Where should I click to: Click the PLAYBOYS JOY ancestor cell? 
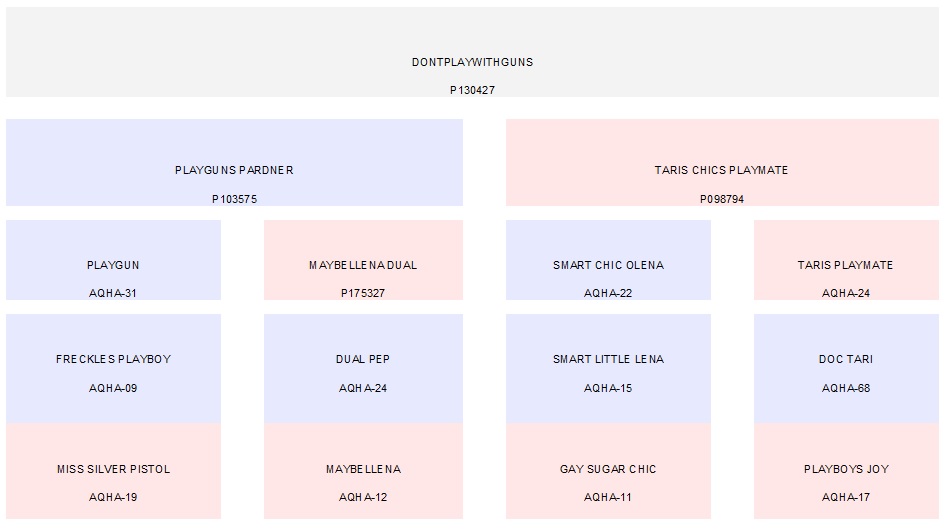845,469
